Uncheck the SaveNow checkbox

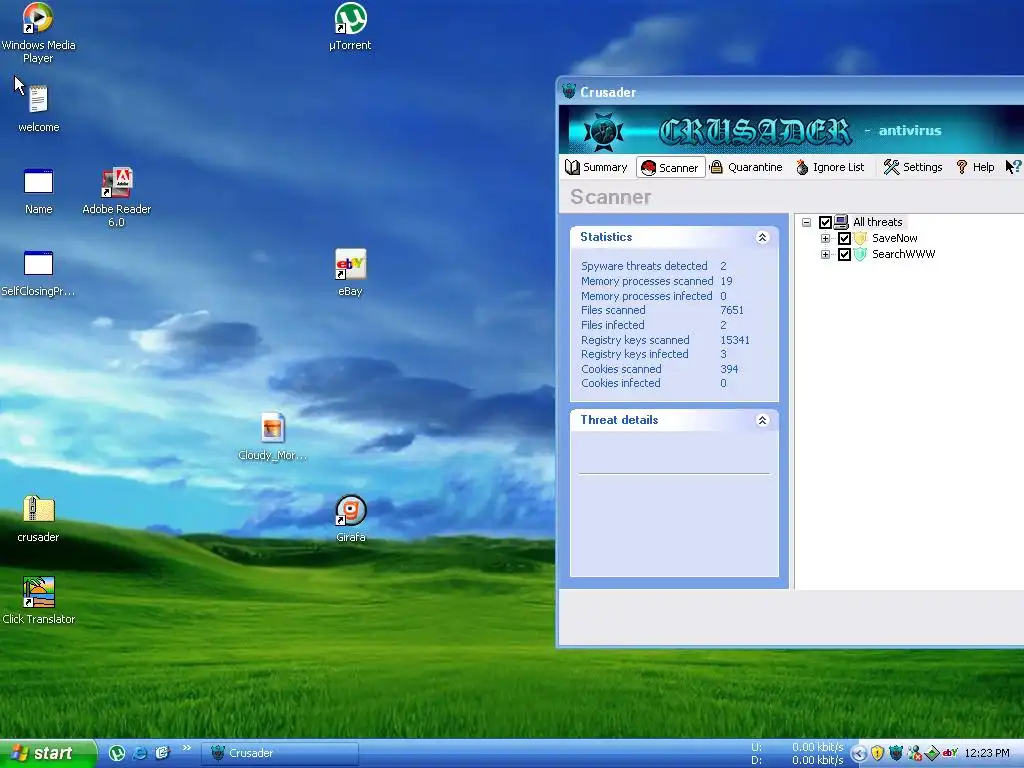pyautogui.click(x=844, y=238)
